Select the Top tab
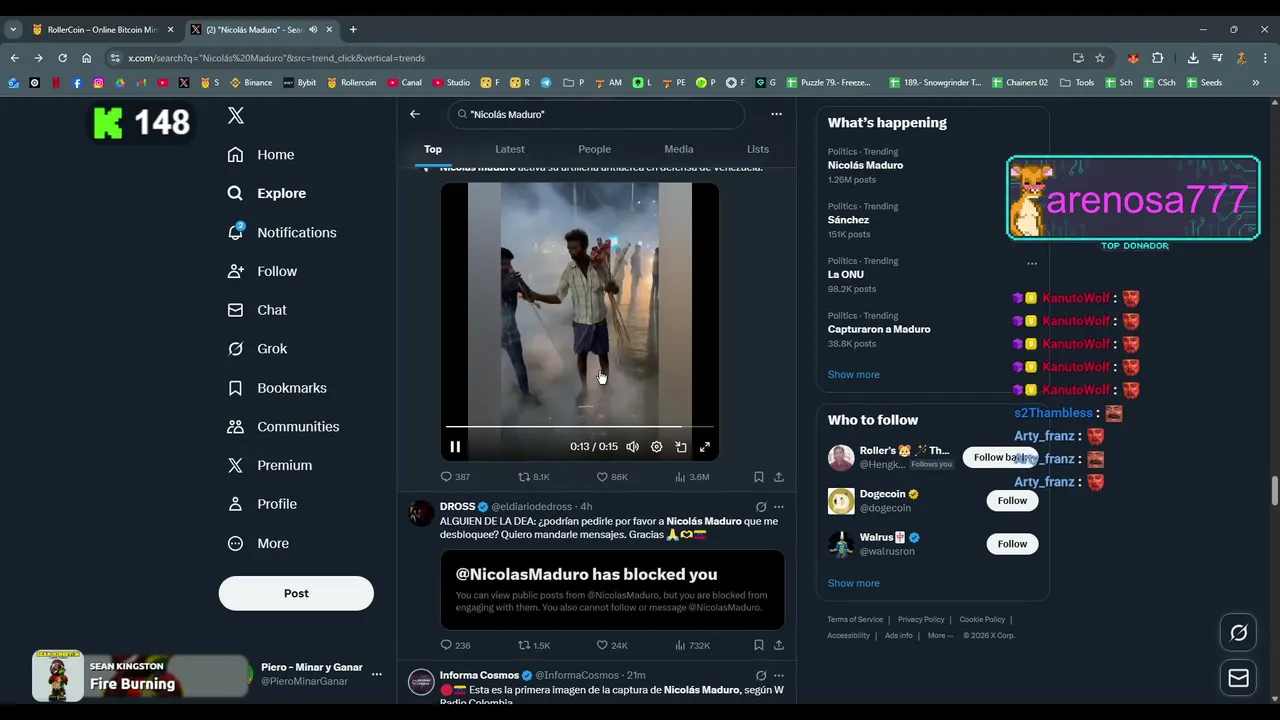This screenshot has width=1280, height=720. (x=432, y=149)
